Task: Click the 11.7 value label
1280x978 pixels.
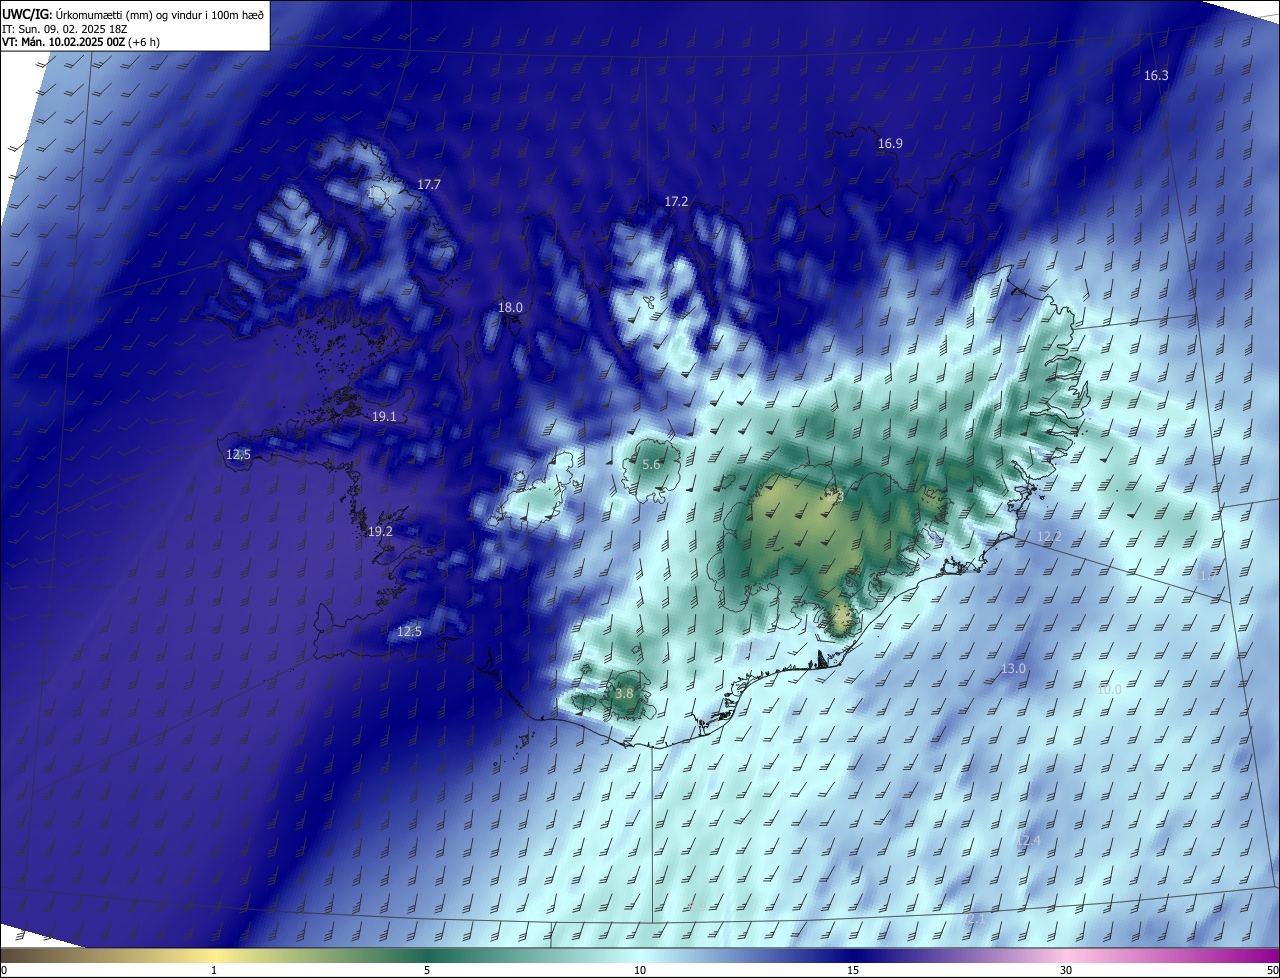Action: click(x=1208, y=575)
